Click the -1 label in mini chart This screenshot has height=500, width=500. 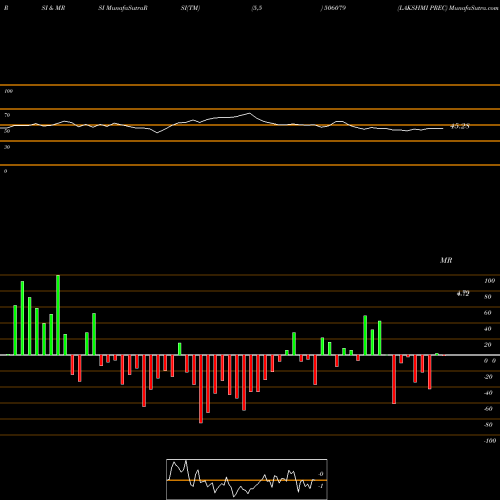(x=320, y=486)
